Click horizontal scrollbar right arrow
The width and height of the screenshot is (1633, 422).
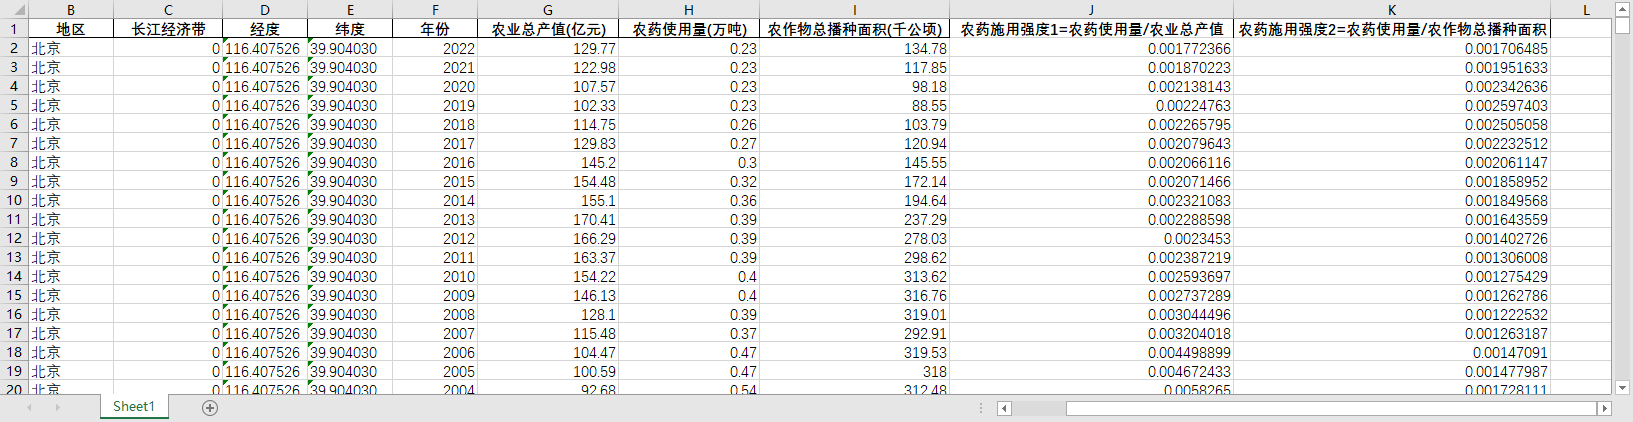pos(1604,408)
